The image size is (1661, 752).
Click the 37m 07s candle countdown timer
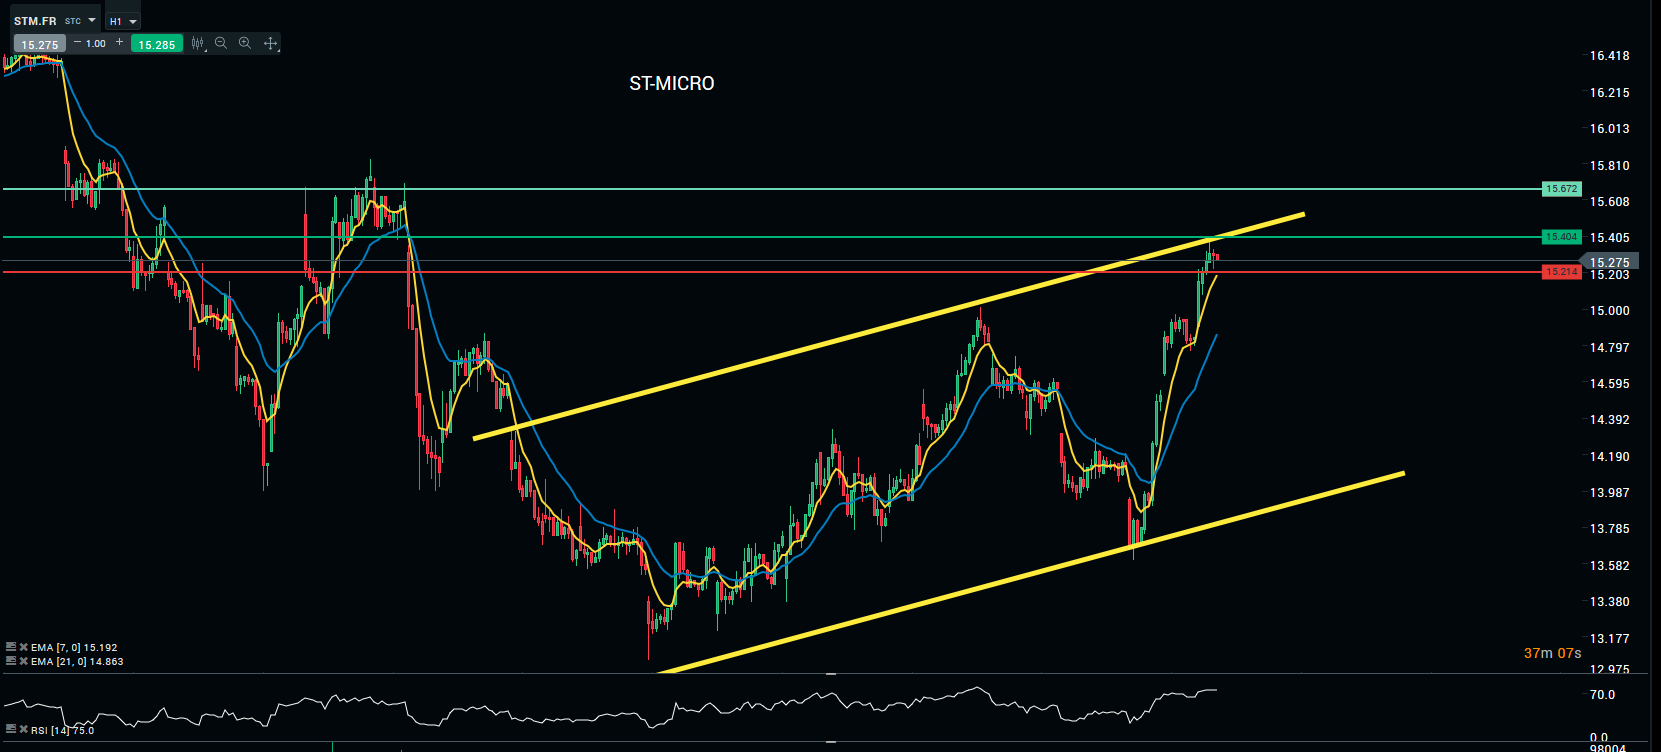(x=1552, y=653)
